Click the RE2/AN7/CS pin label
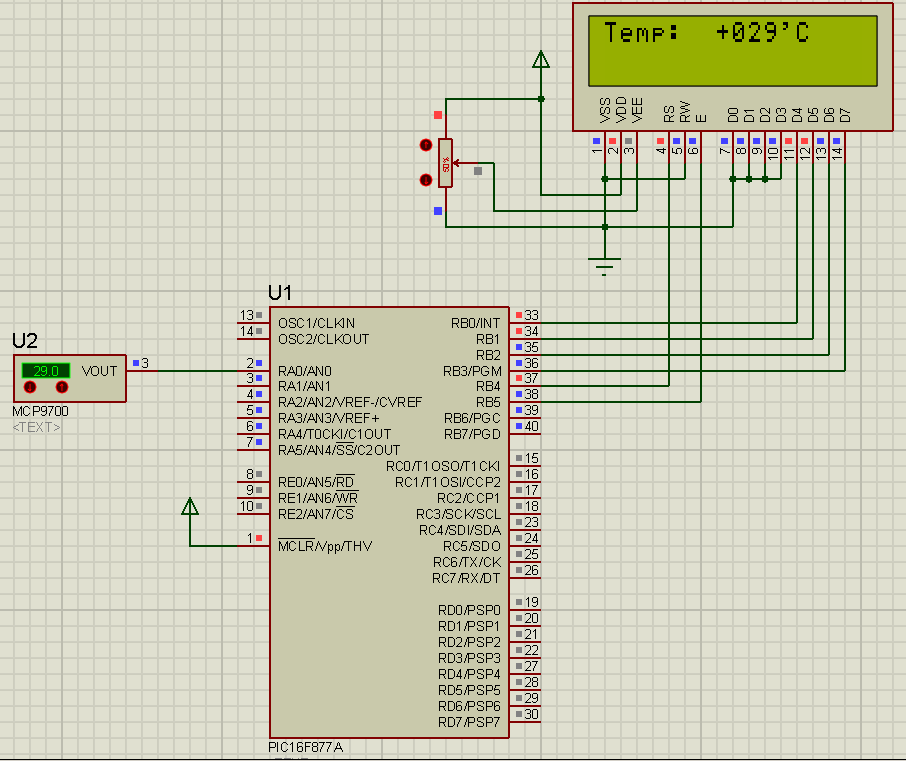906x761 pixels. pos(316,514)
